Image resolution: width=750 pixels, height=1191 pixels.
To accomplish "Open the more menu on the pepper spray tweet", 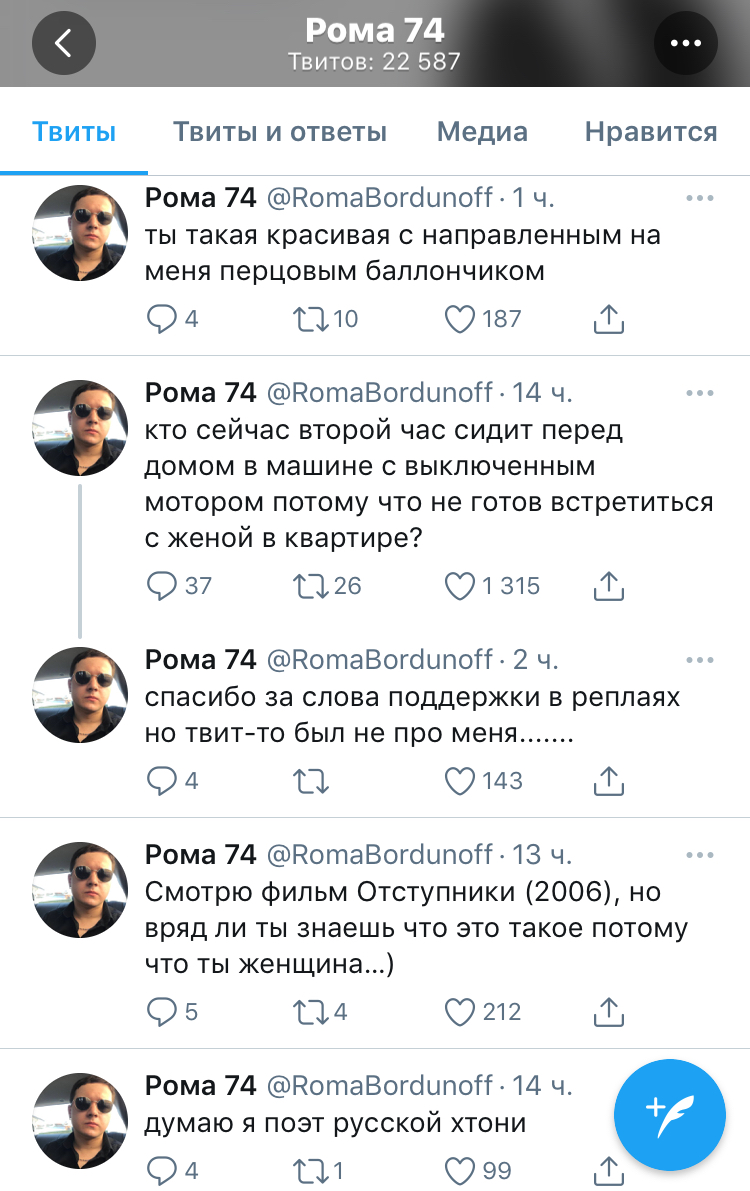I will [700, 199].
